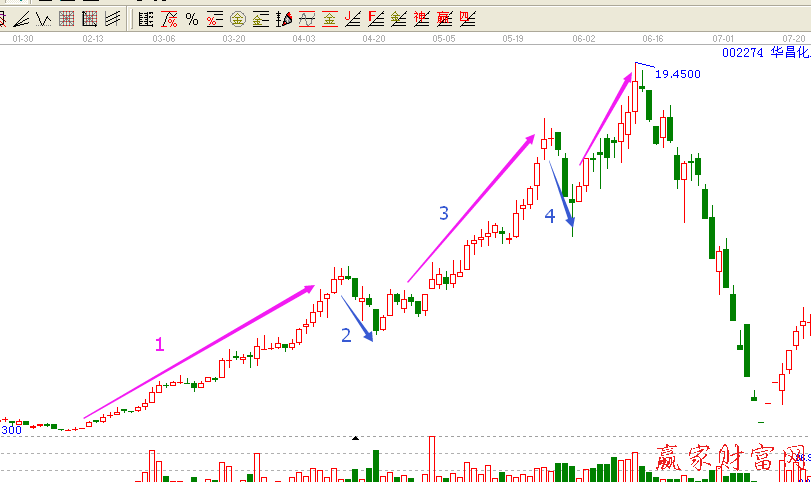This screenshot has height=482, width=811.
Task: Select the three parallel lines tool
Action: [x=112, y=18]
